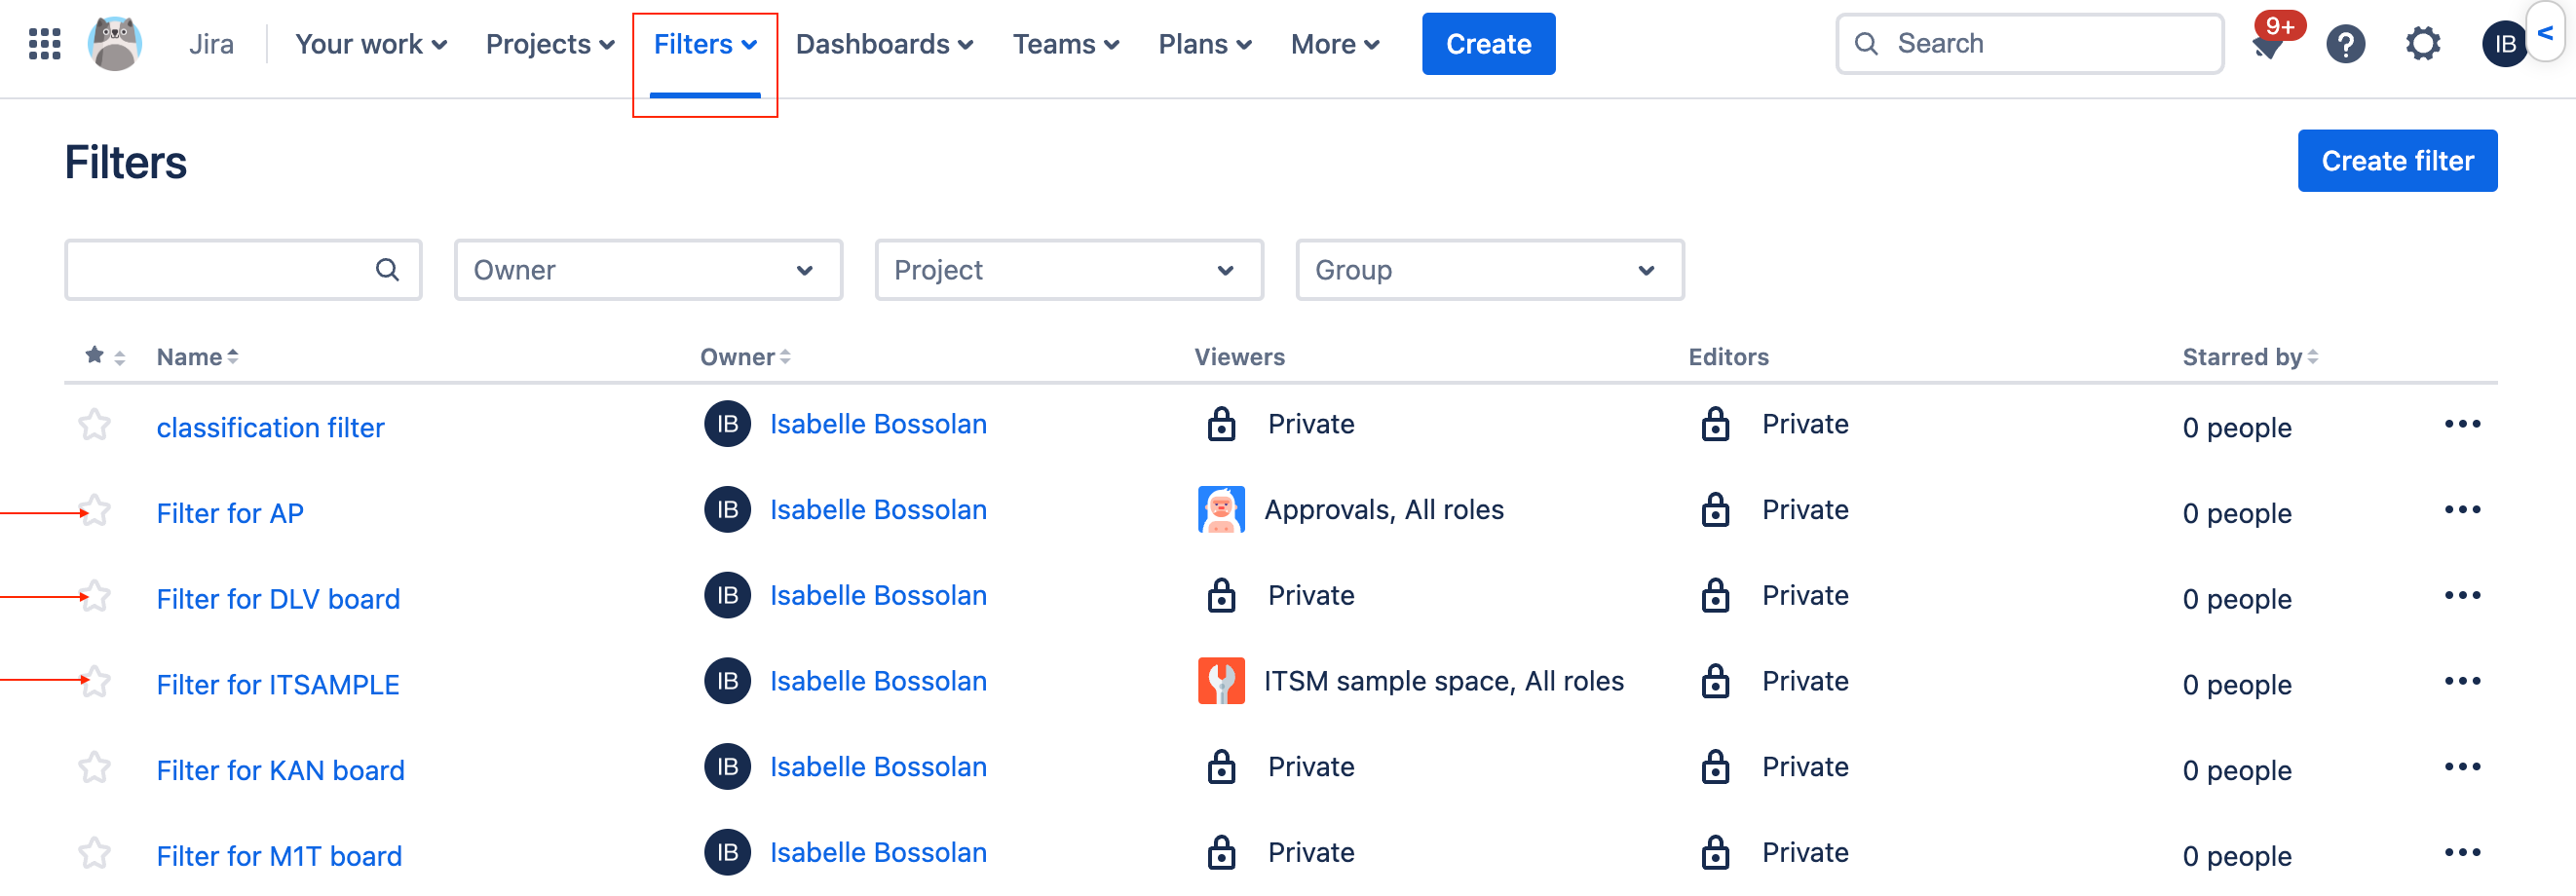The width and height of the screenshot is (2576, 896).
Task: Click the Create filter button
Action: click(2396, 161)
